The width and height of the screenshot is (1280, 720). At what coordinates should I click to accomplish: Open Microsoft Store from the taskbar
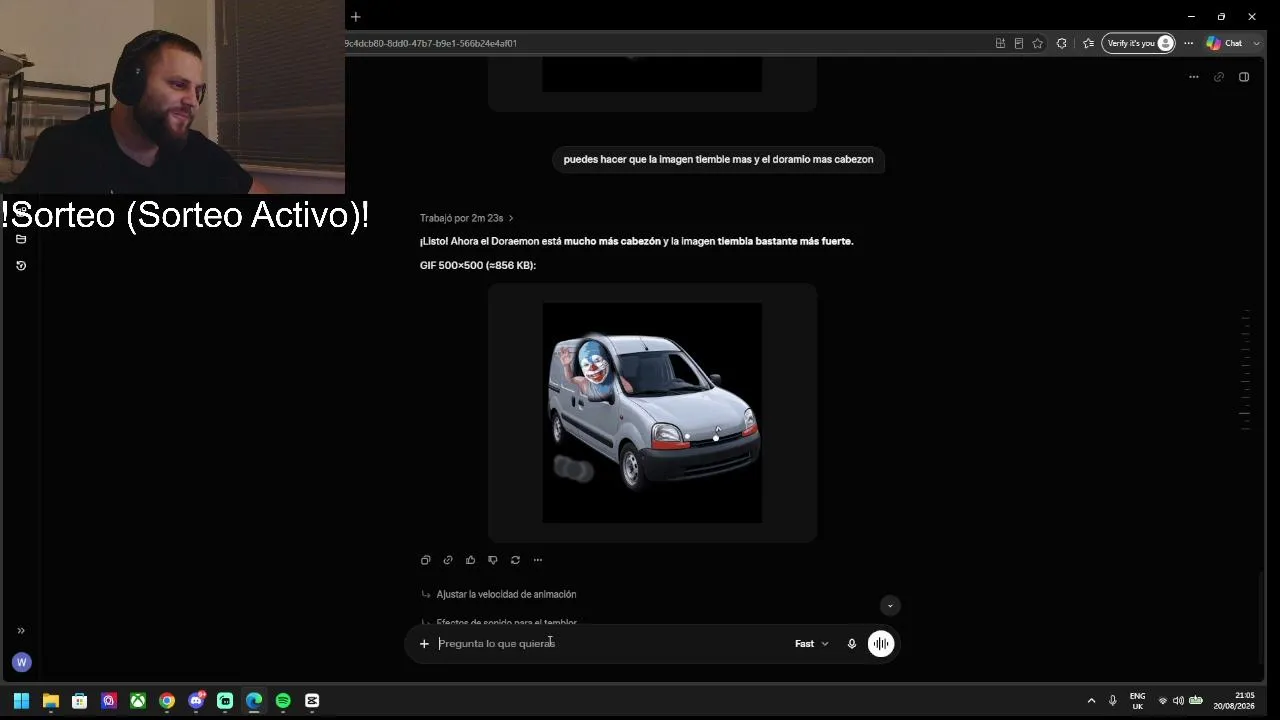pyautogui.click(x=80, y=701)
